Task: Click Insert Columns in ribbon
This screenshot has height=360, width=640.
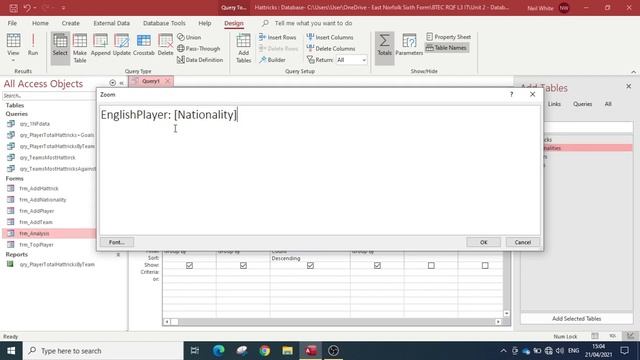Action: 330,37
